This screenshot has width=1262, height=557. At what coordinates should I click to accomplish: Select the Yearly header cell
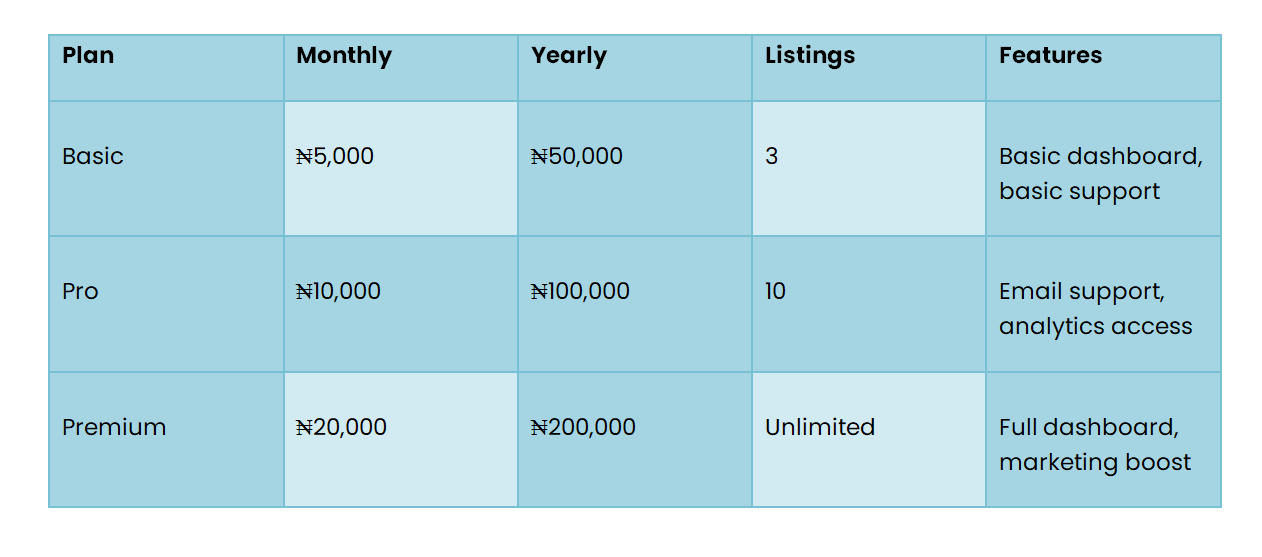[x=635, y=68]
